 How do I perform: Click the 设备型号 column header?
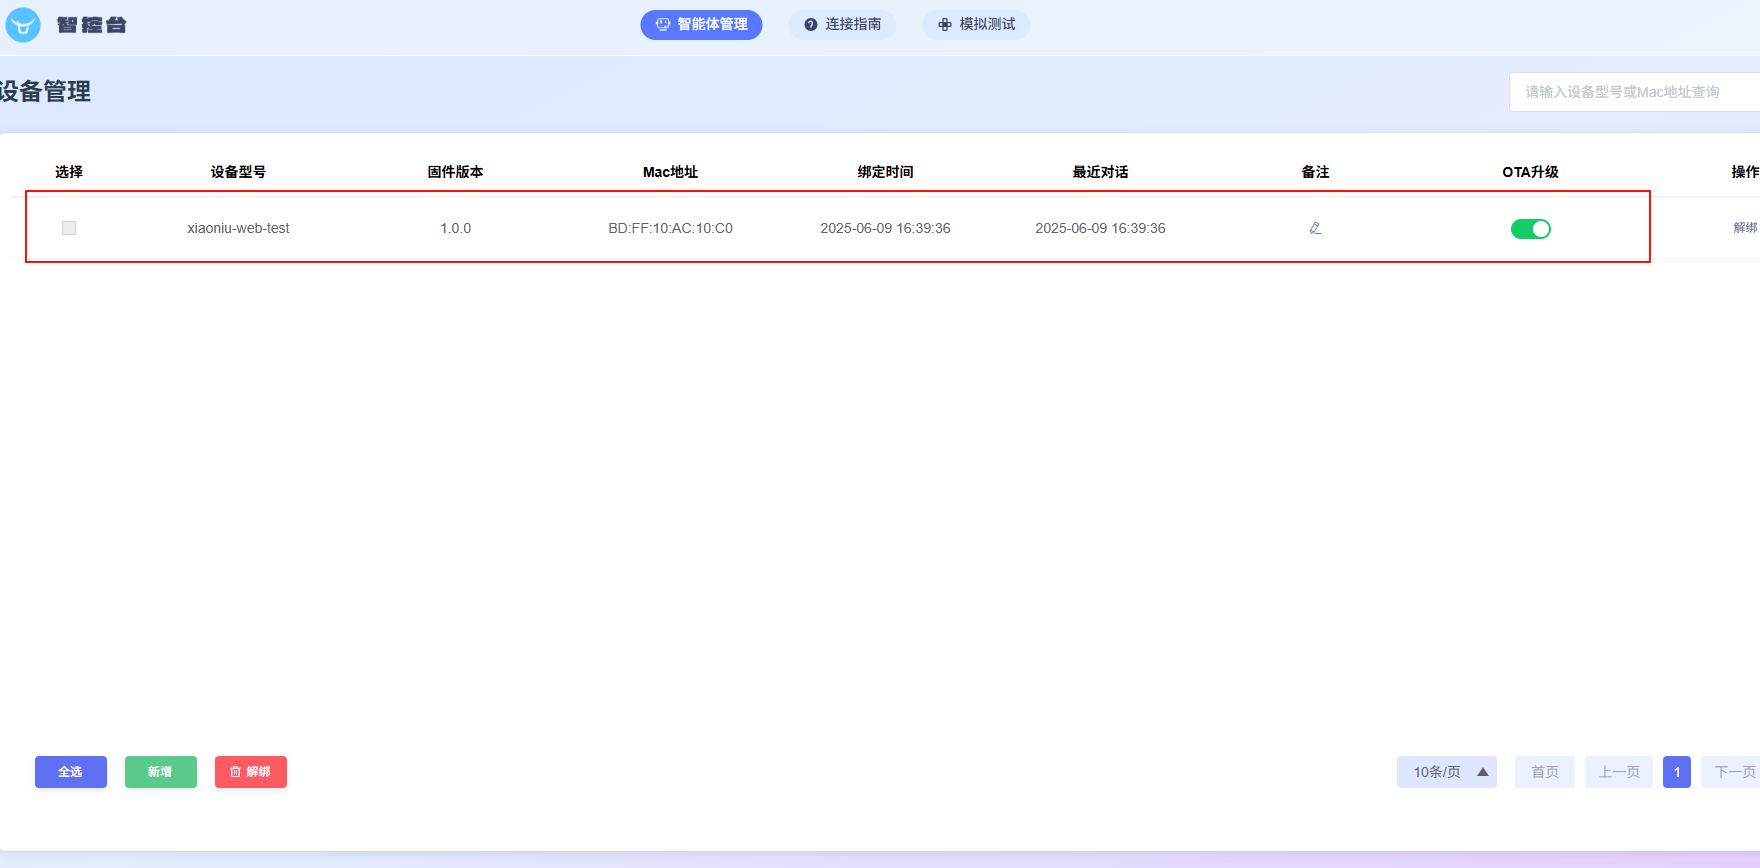(238, 172)
